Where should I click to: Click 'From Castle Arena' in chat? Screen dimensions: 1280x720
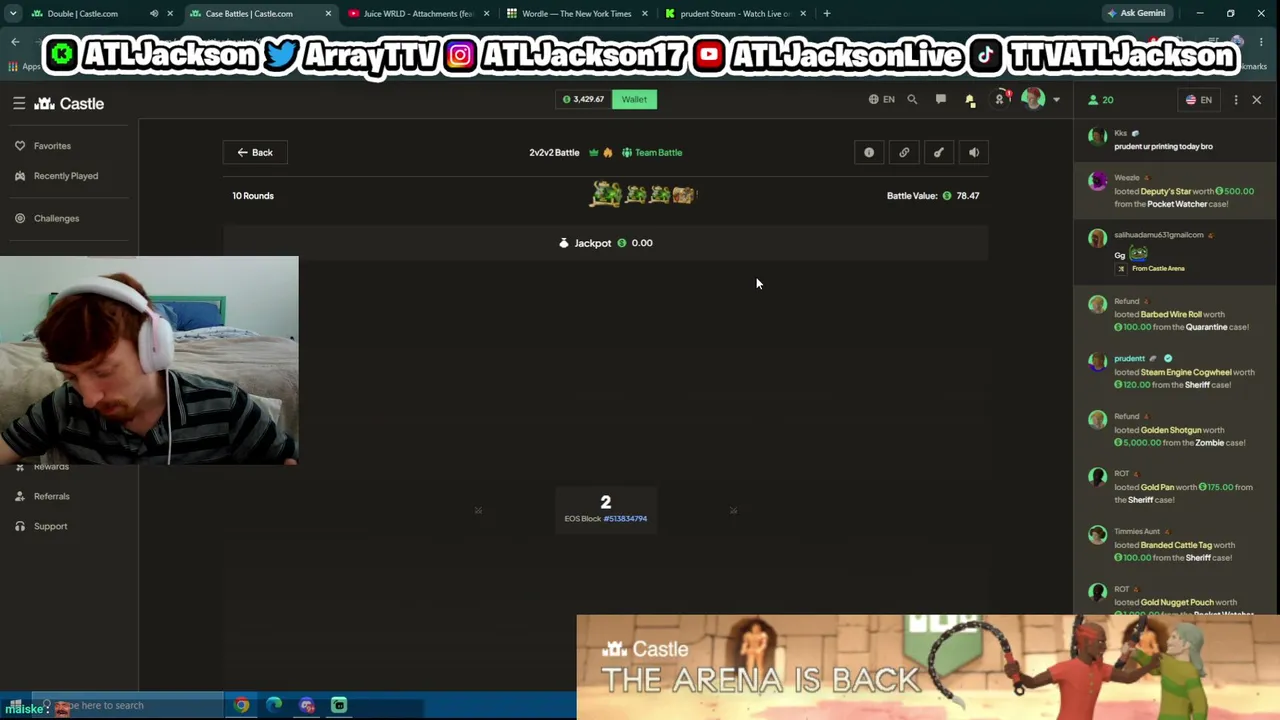(x=1158, y=268)
